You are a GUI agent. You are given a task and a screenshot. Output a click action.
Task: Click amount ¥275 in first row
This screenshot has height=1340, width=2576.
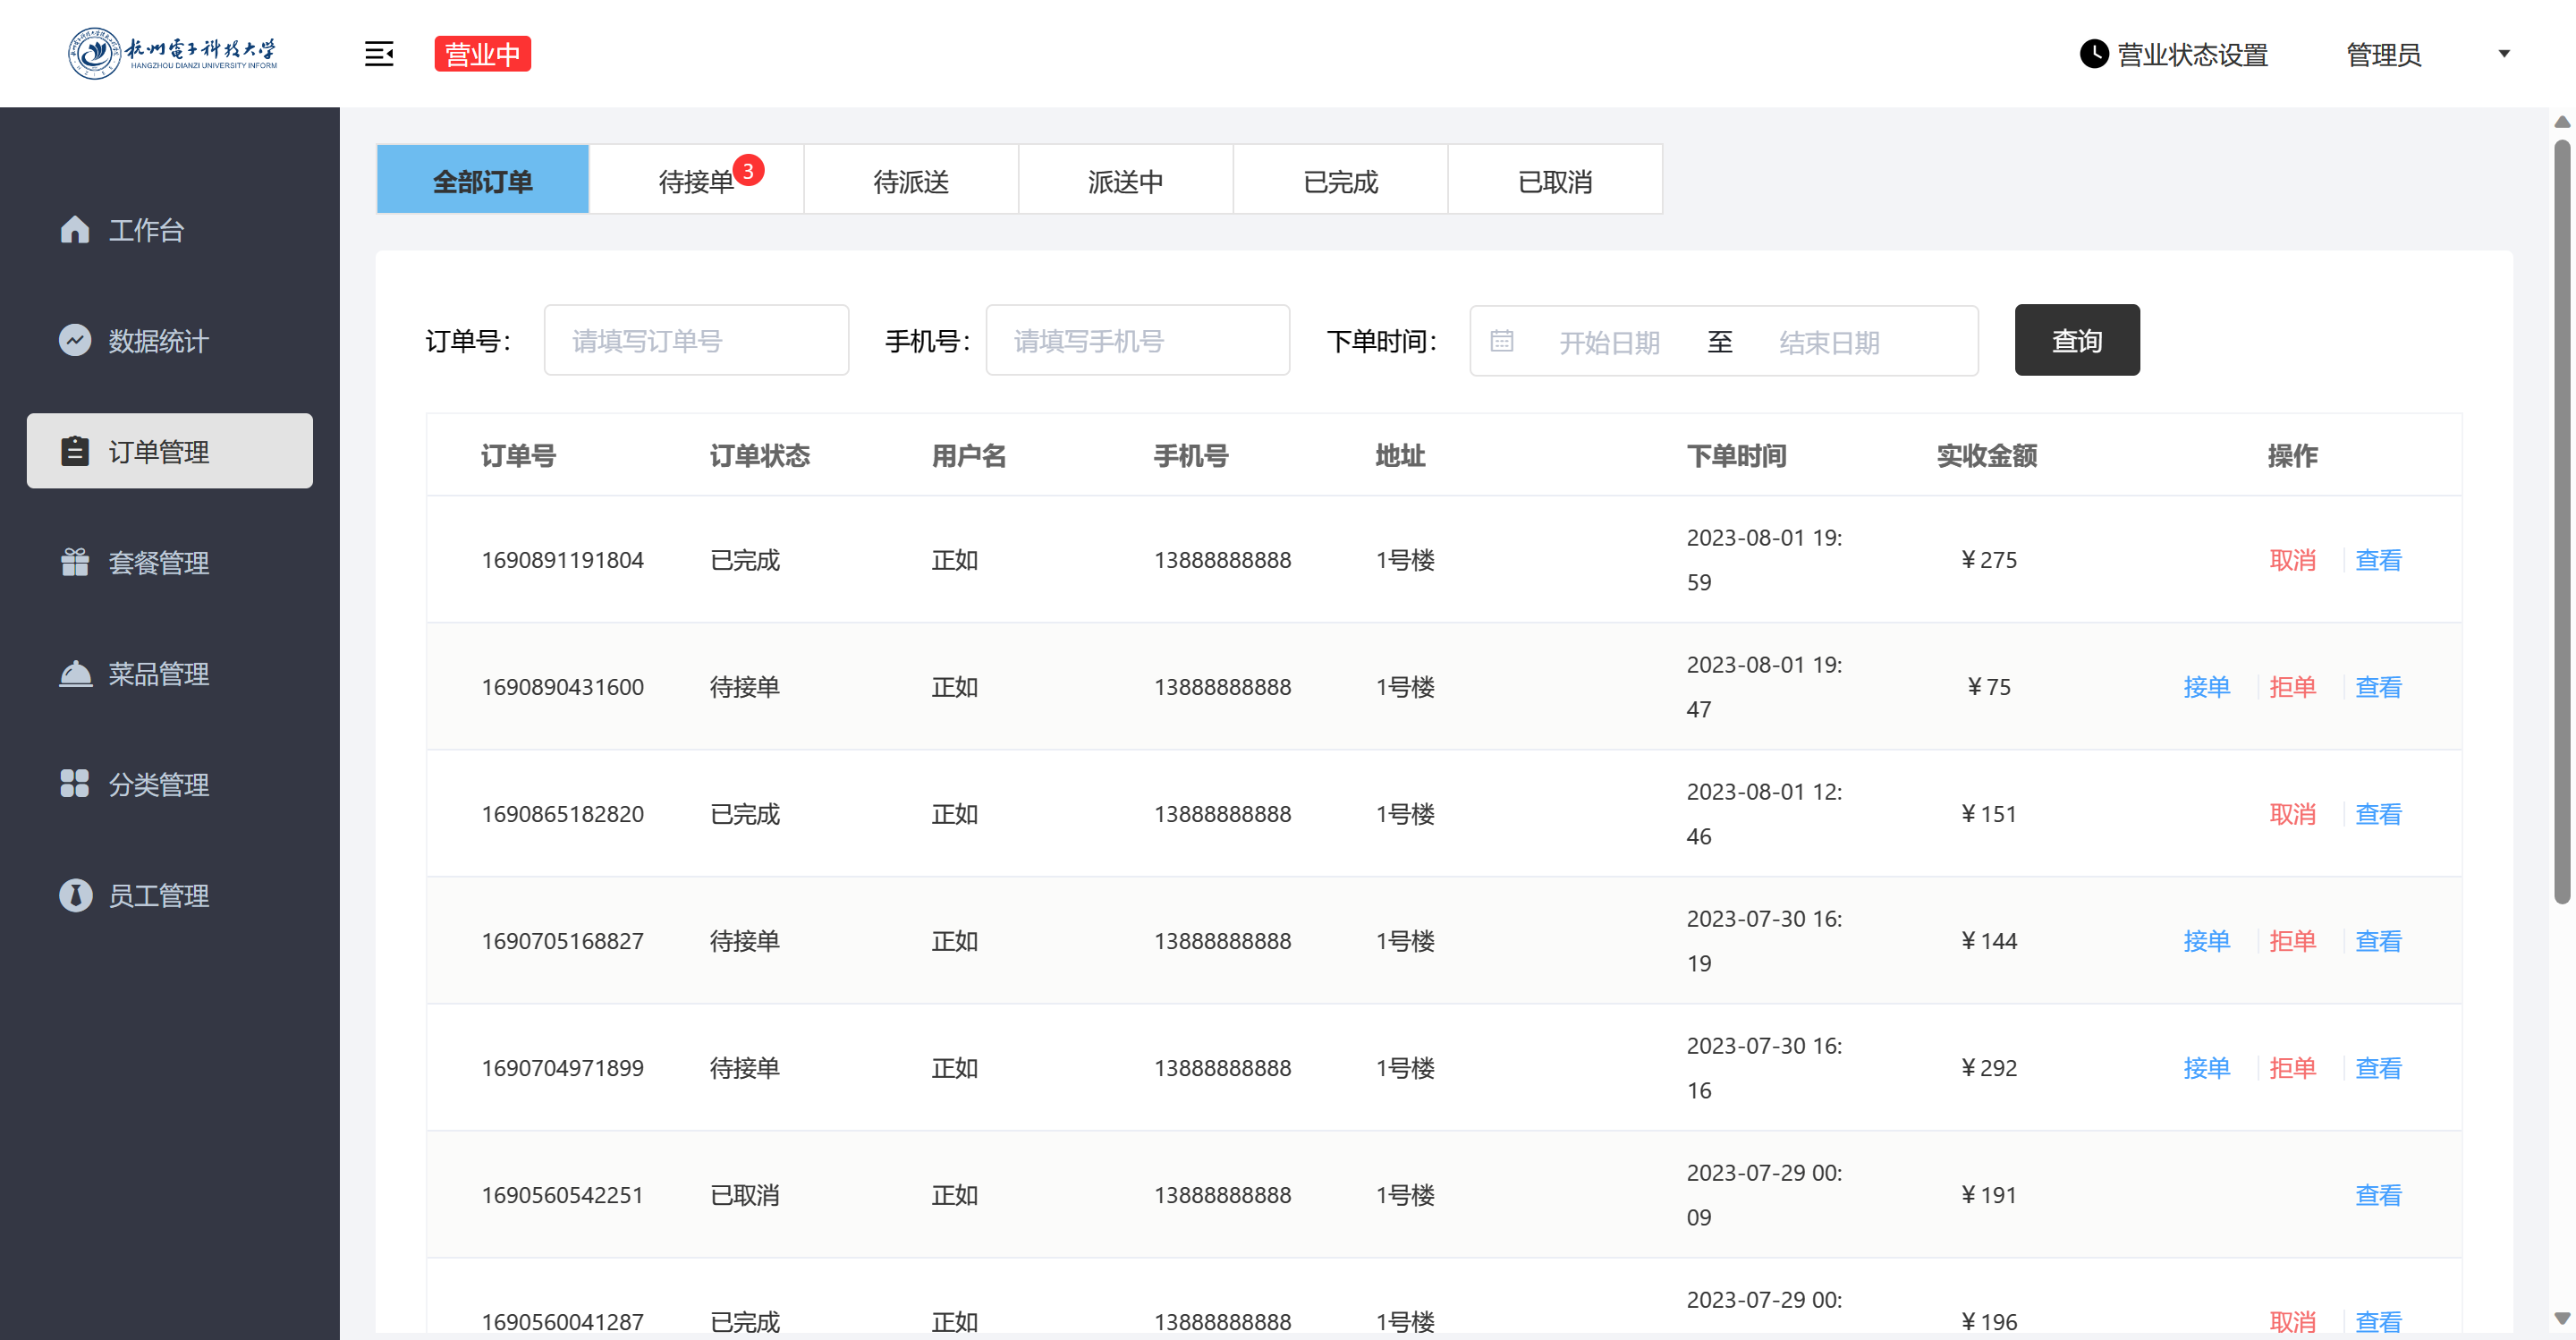point(1989,560)
